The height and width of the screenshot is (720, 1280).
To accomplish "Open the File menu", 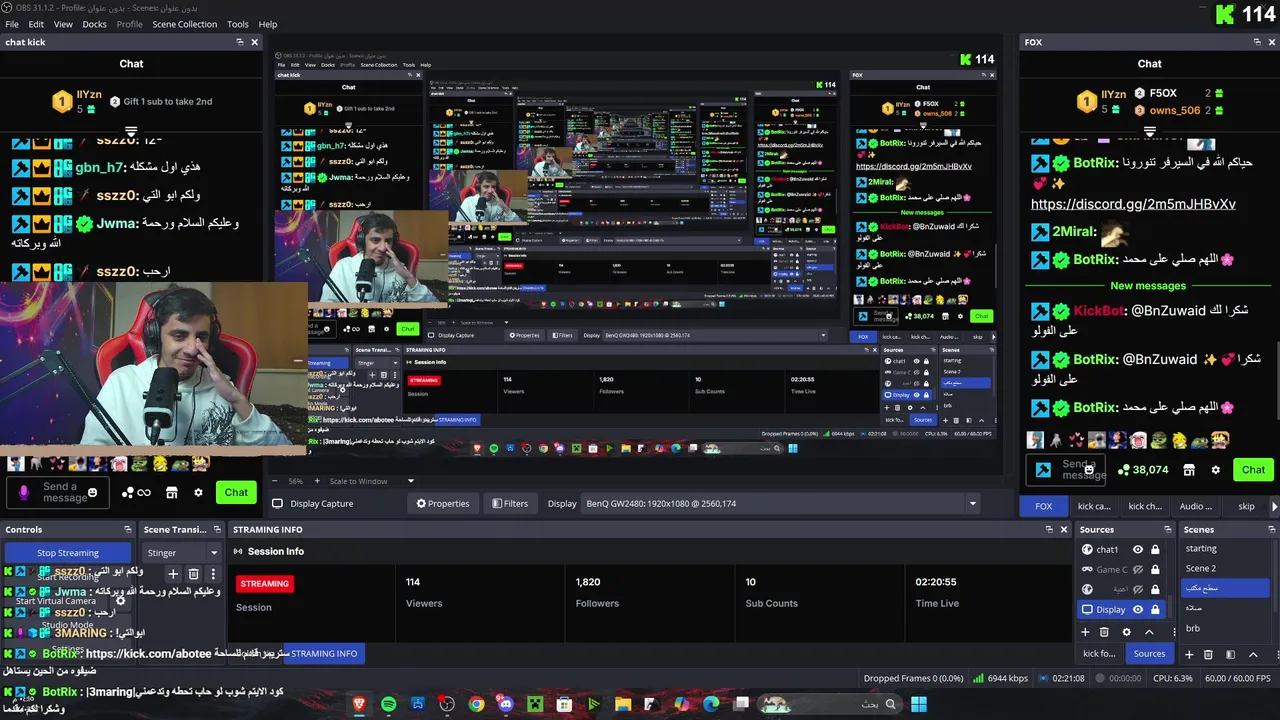I will pyautogui.click(x=12, y=24).
